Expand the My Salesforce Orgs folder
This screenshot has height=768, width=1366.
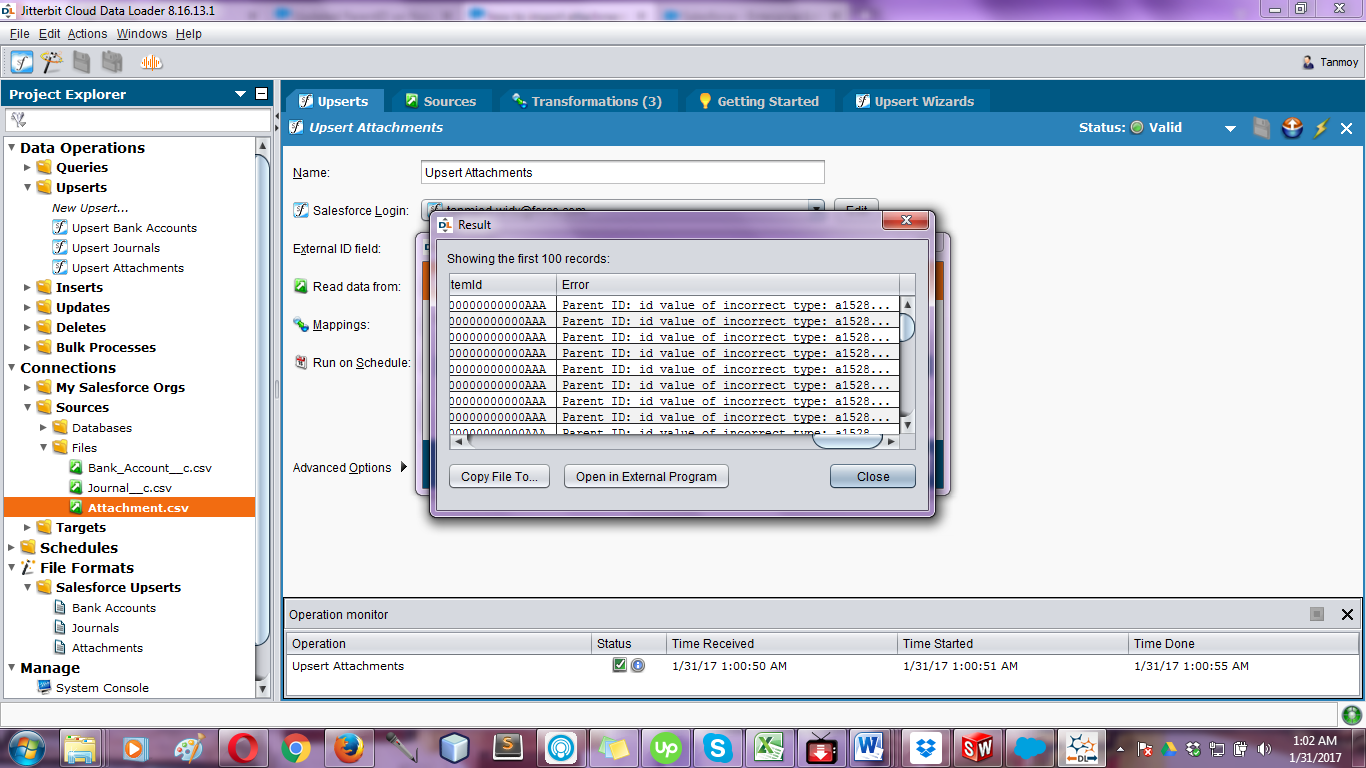coord(28,387)
